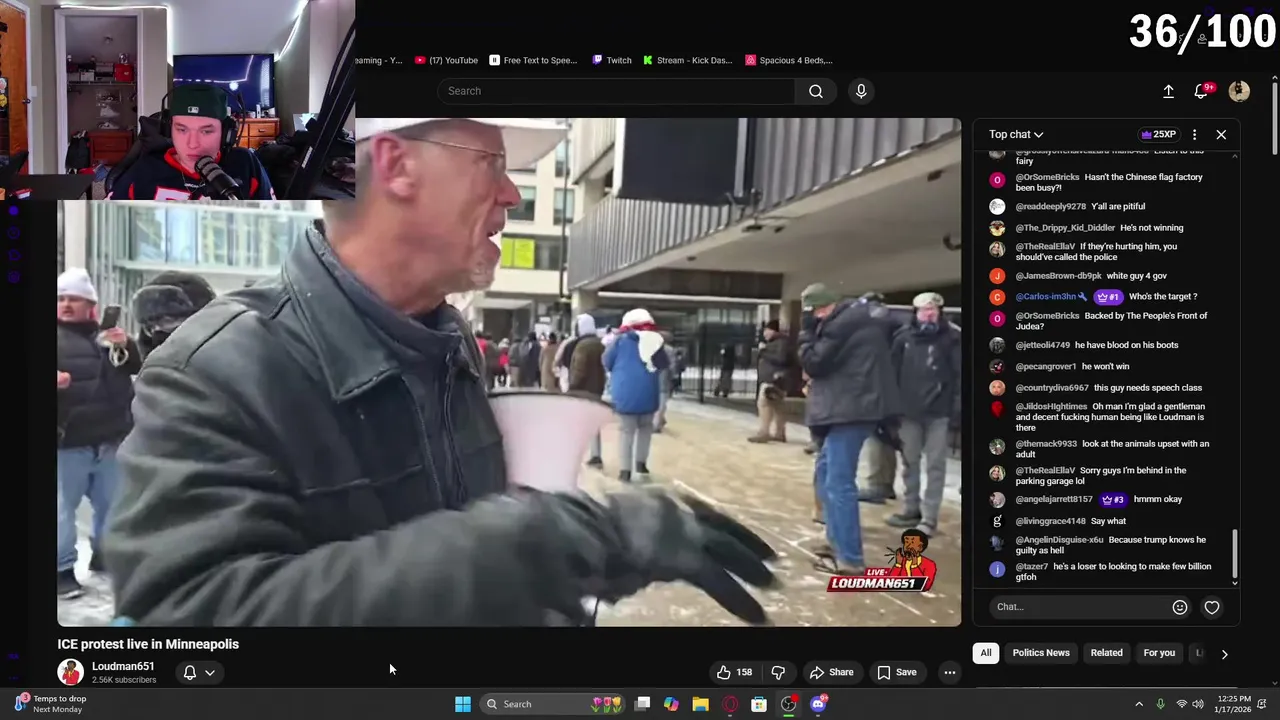
Task: Open Discord from the taskbar
Action: coord(819,704)
